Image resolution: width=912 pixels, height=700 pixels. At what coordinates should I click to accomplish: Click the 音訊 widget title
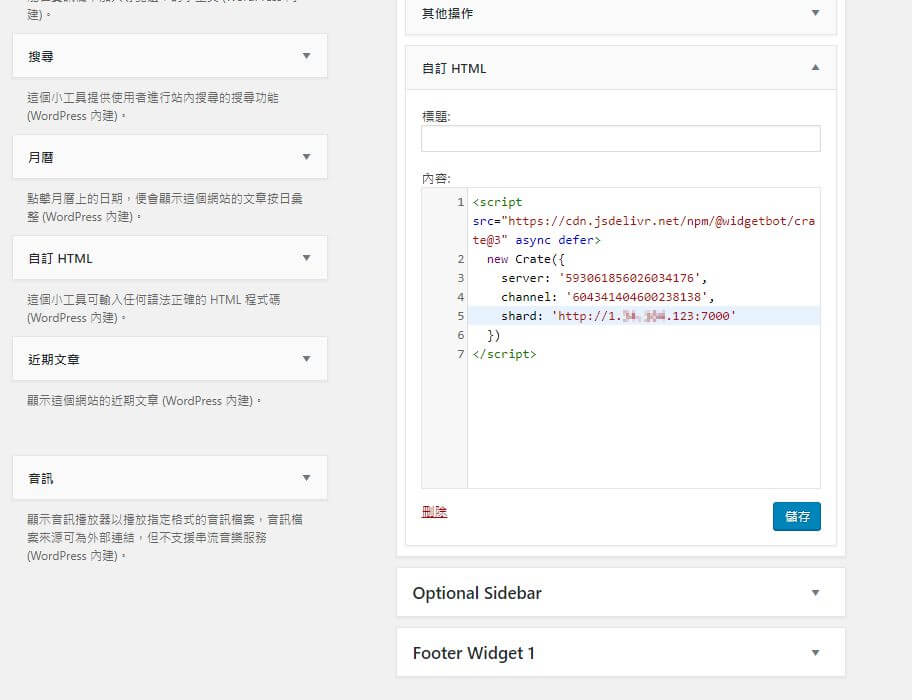pyautogui.click(x=41, y=478)
